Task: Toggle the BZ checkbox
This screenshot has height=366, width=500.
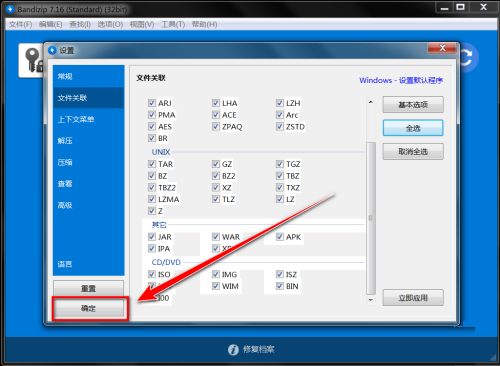Action: coord(152,176)
